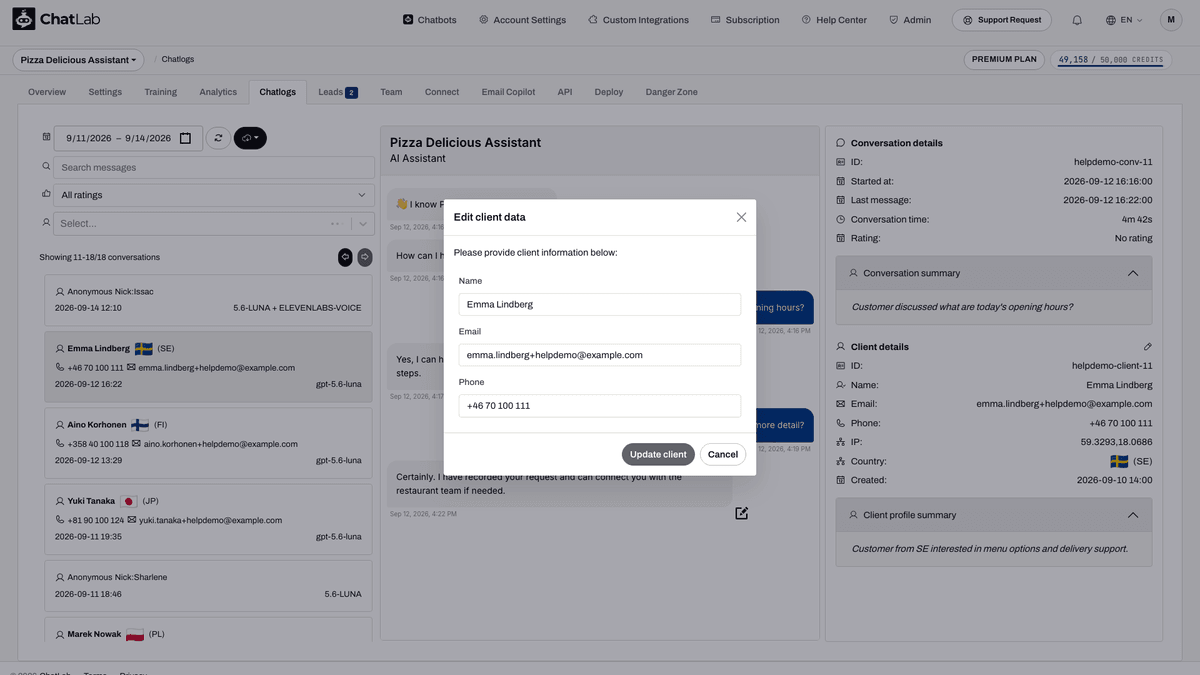Click phone icon in Emma Lindberg card
Viewport: 1200px width, 675px height.
pos(60,367)
